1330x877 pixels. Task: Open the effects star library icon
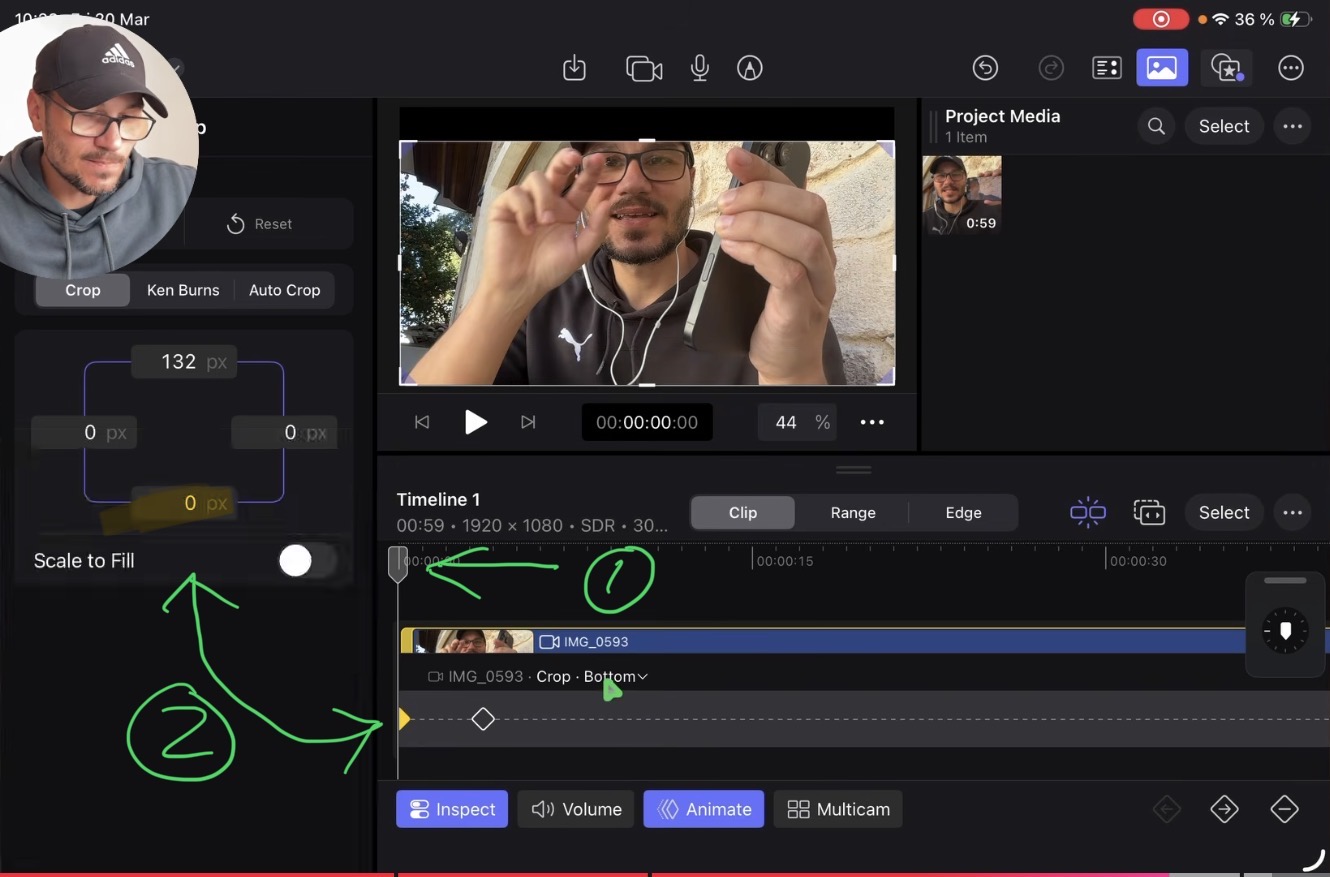coord(1226,68)
